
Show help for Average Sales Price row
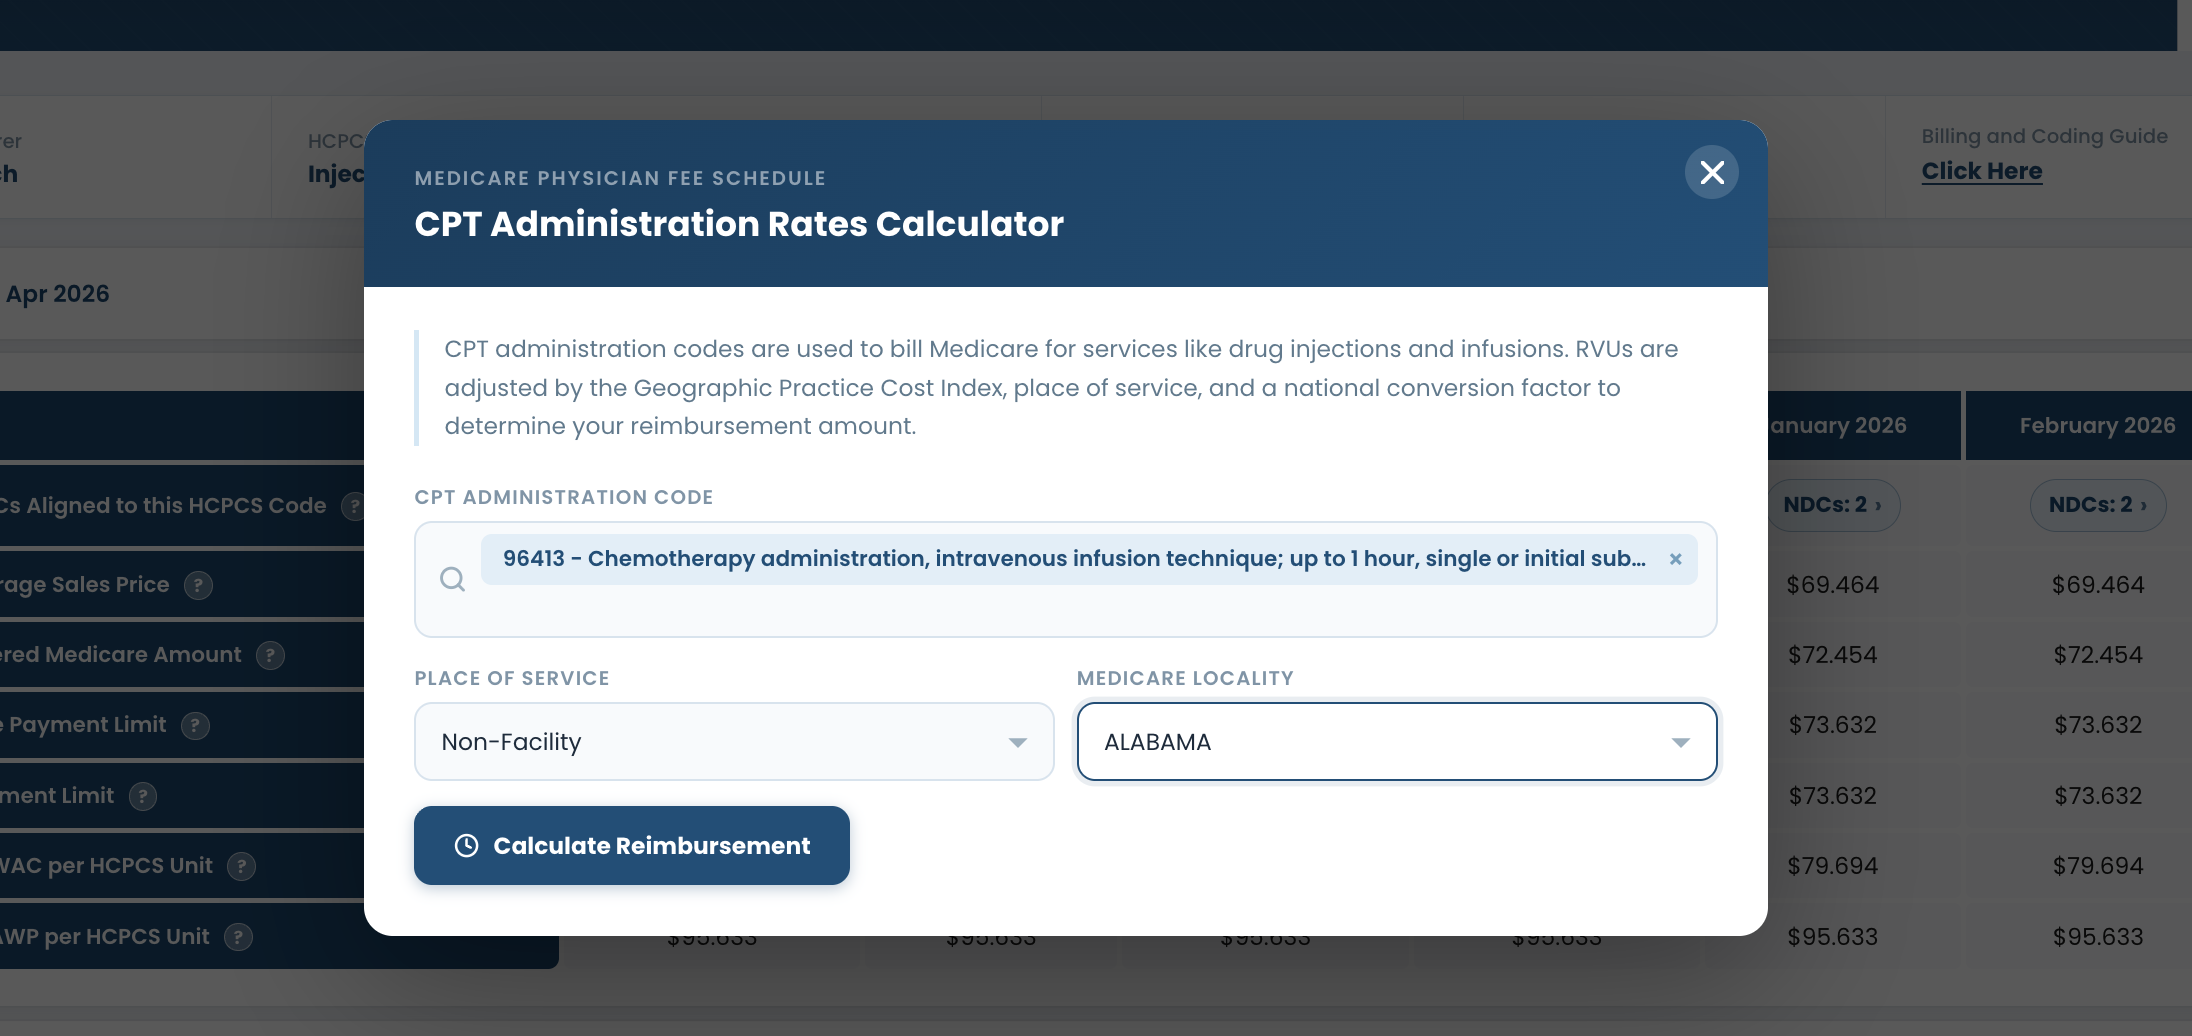198,585
